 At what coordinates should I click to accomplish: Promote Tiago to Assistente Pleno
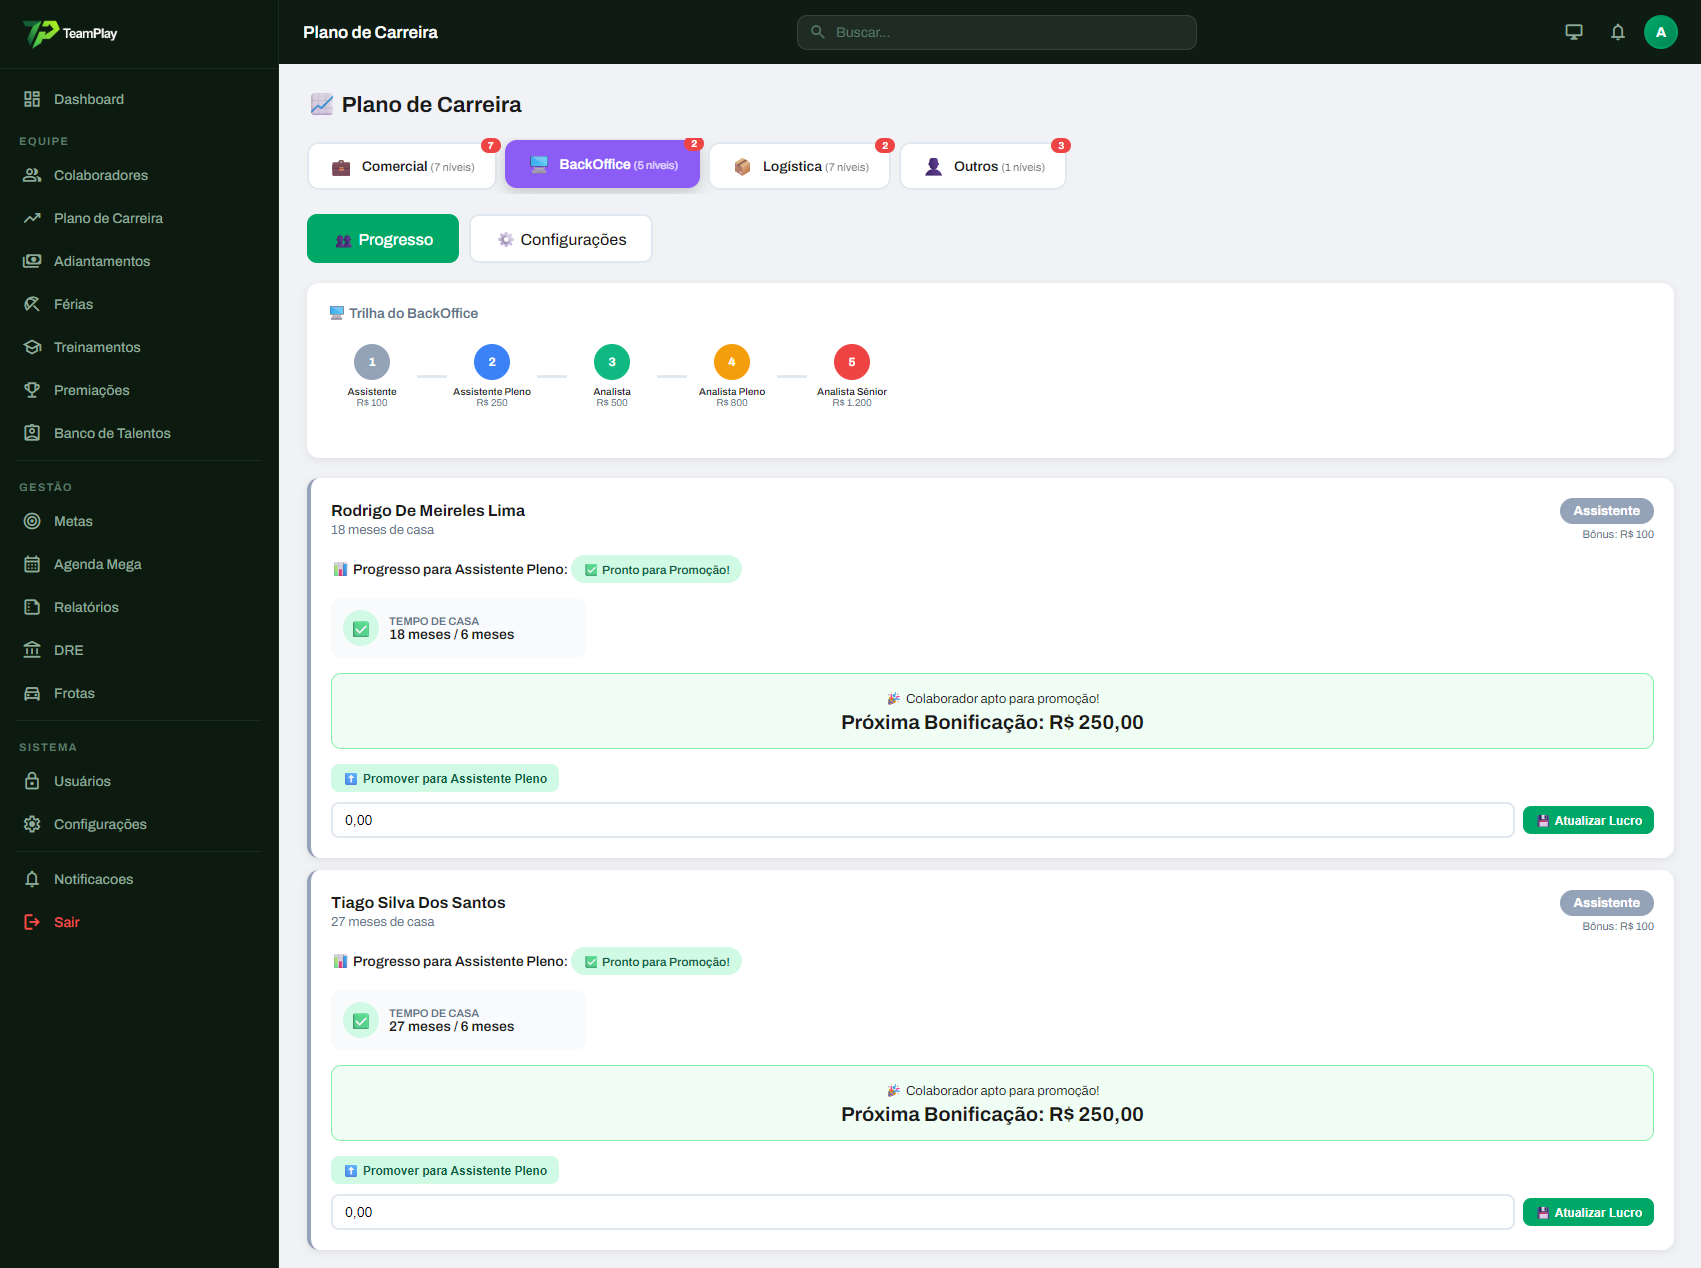tap(445, 1170)
